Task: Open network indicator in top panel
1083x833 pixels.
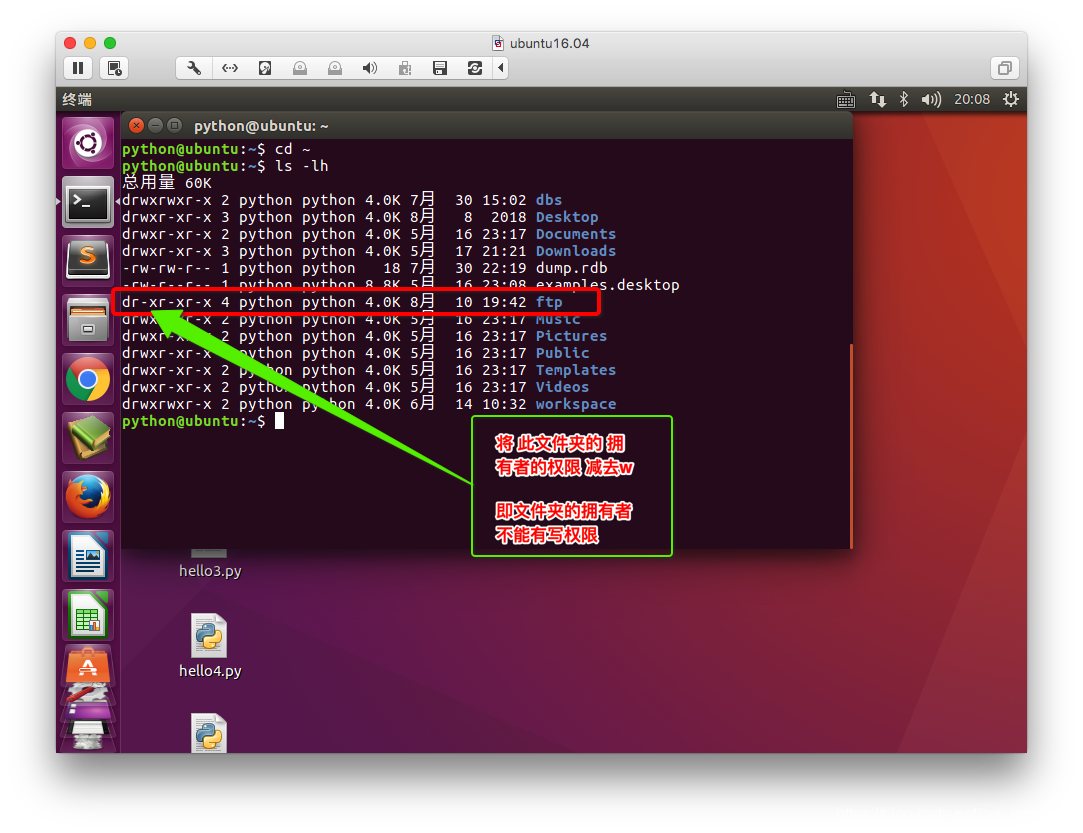Action: 877,99
